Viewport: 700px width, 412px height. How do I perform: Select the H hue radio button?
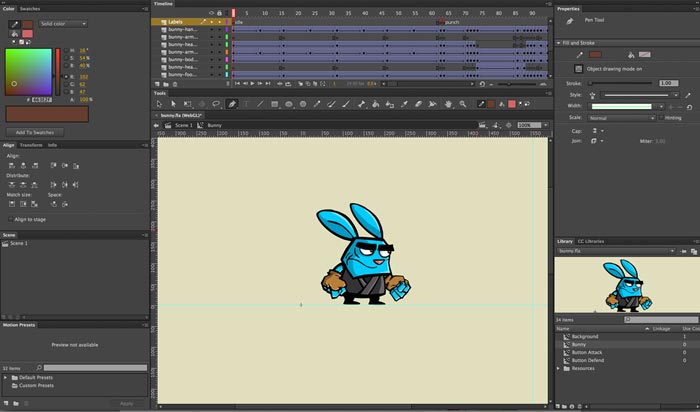[66, 50]
